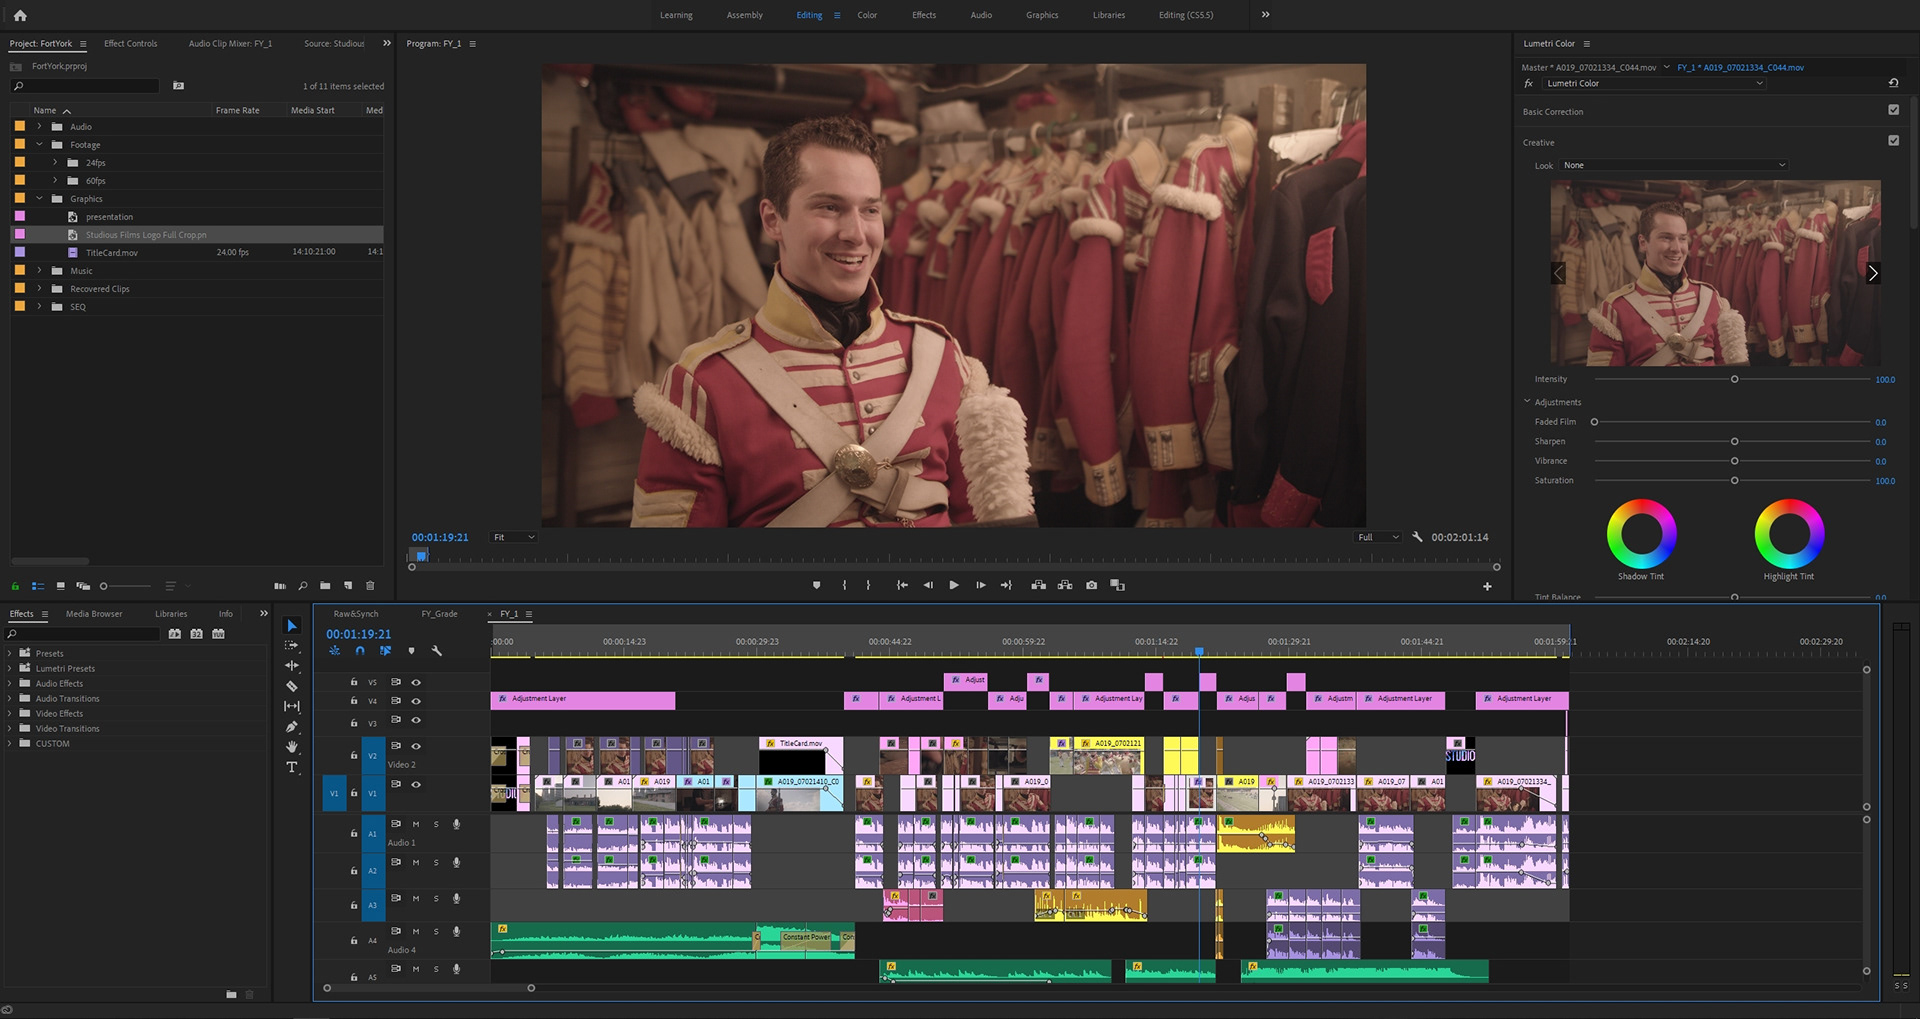1920x1019 pixels.
Task: Play the program monitor
Action: point(954,585)
